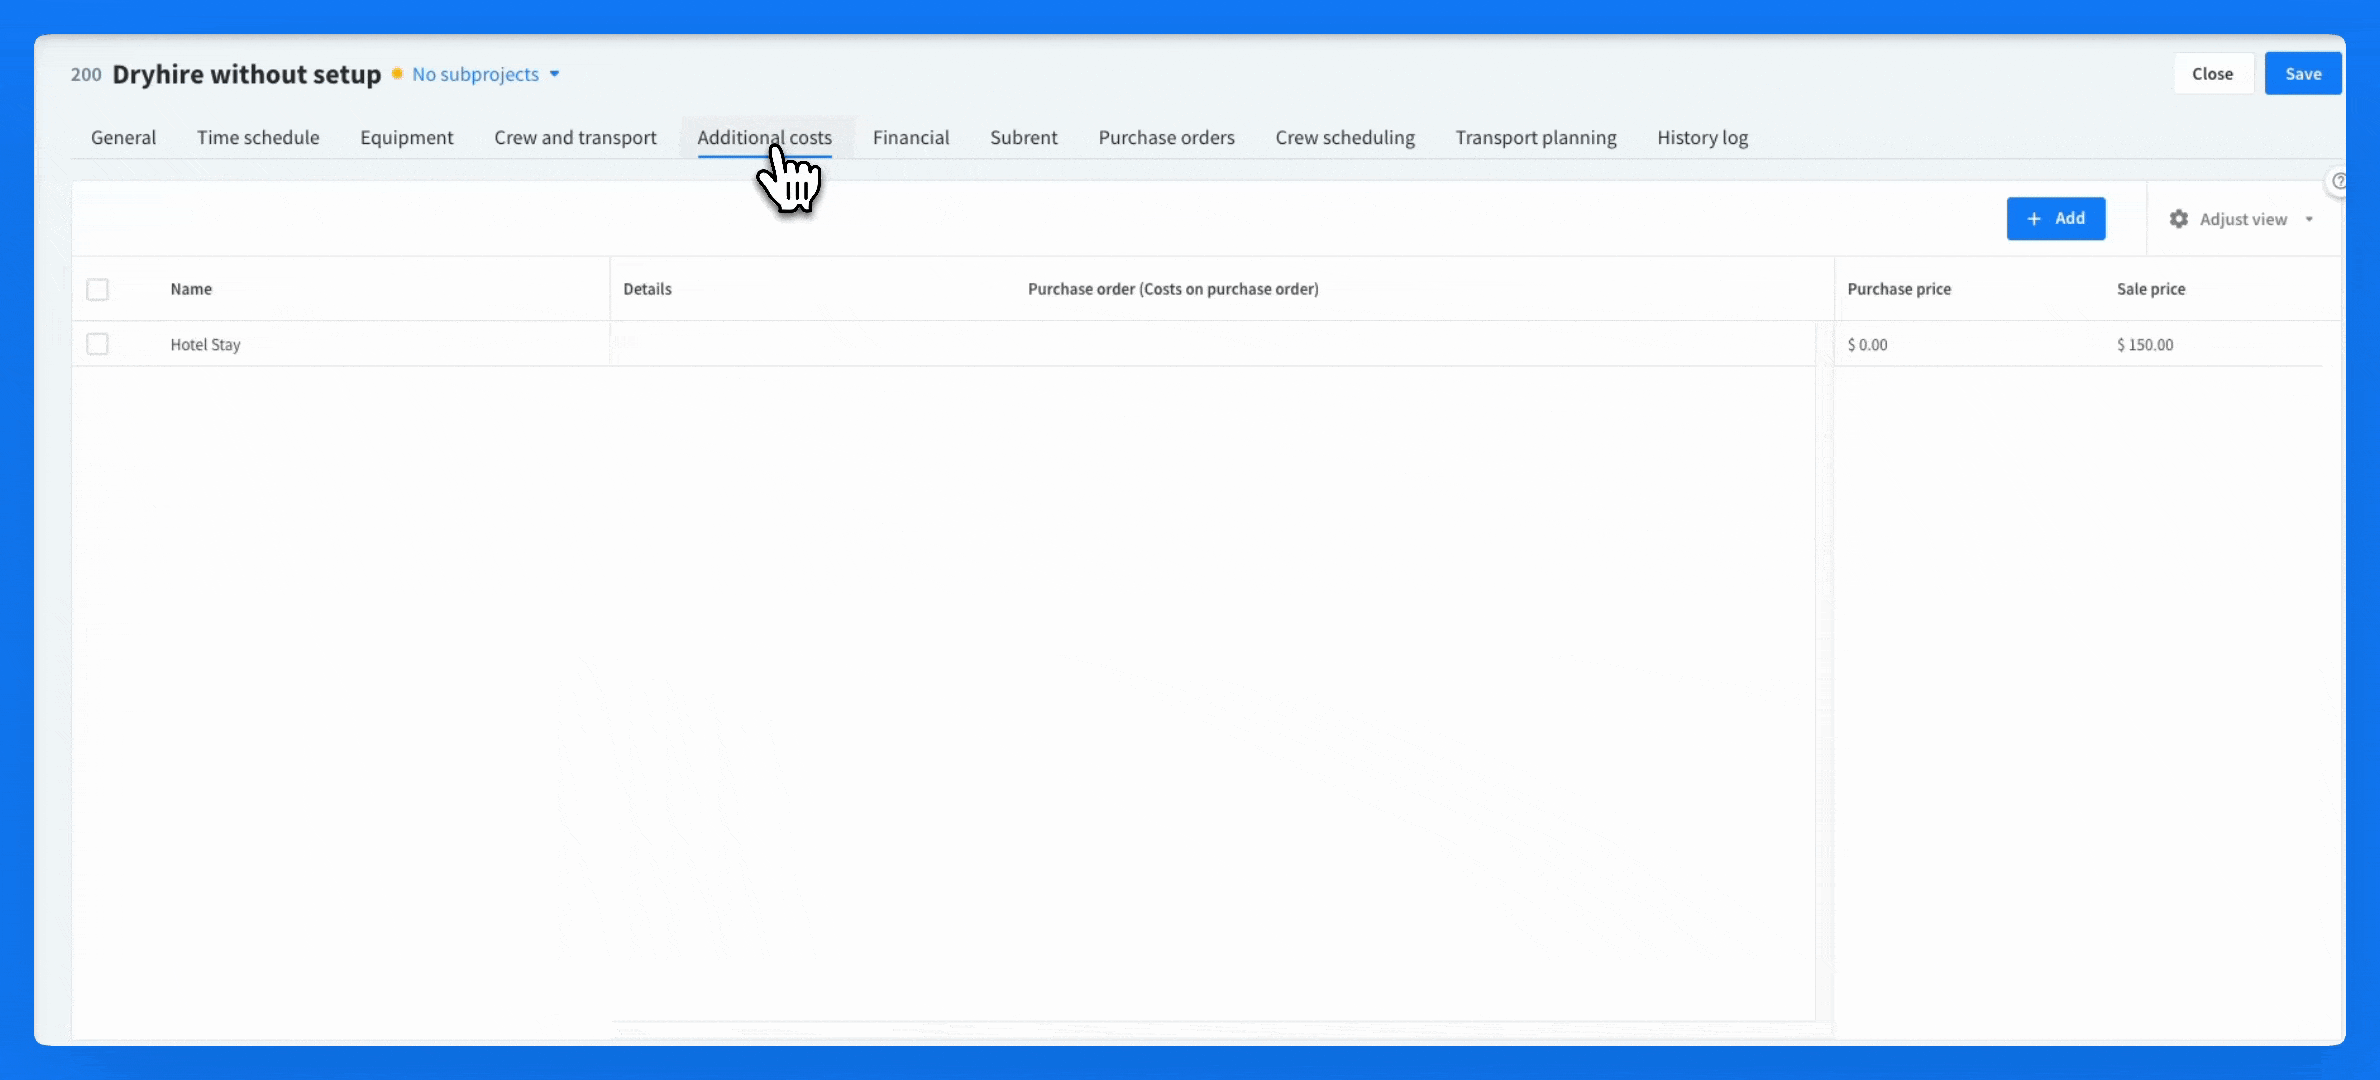
Task: Click the $ 150.00 sale price cell
Action: [2144, 345]
